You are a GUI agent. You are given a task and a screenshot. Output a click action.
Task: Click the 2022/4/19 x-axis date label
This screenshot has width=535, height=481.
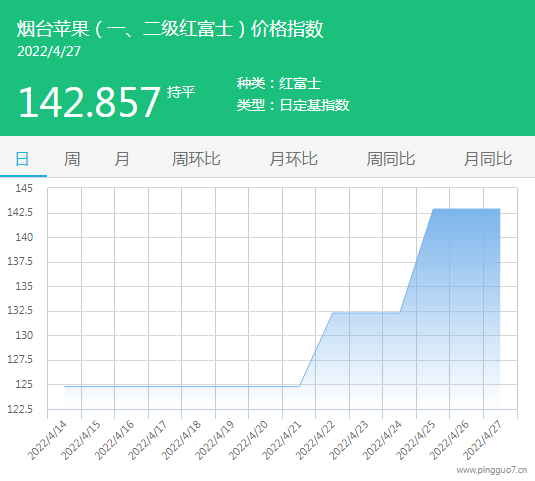pyautogui.click(x=215, y=440)
